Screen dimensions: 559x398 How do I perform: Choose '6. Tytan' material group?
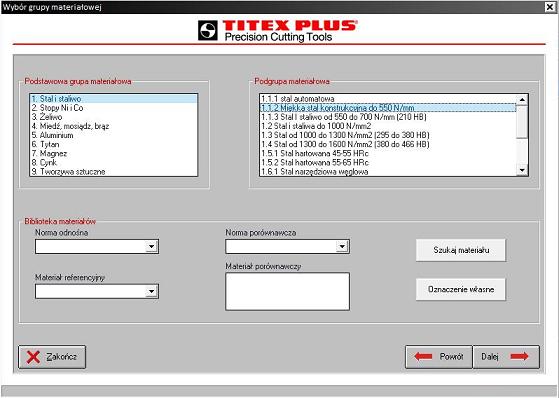[114, 144]
